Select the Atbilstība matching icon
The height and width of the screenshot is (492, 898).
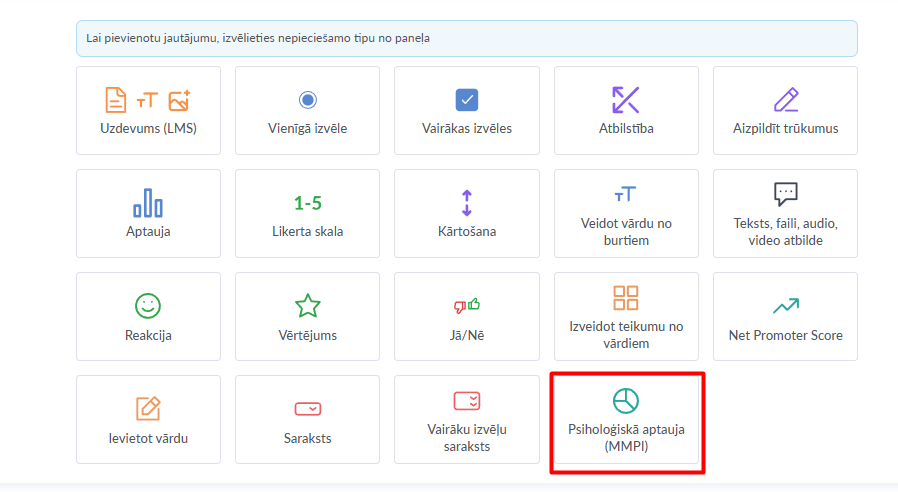626,100
